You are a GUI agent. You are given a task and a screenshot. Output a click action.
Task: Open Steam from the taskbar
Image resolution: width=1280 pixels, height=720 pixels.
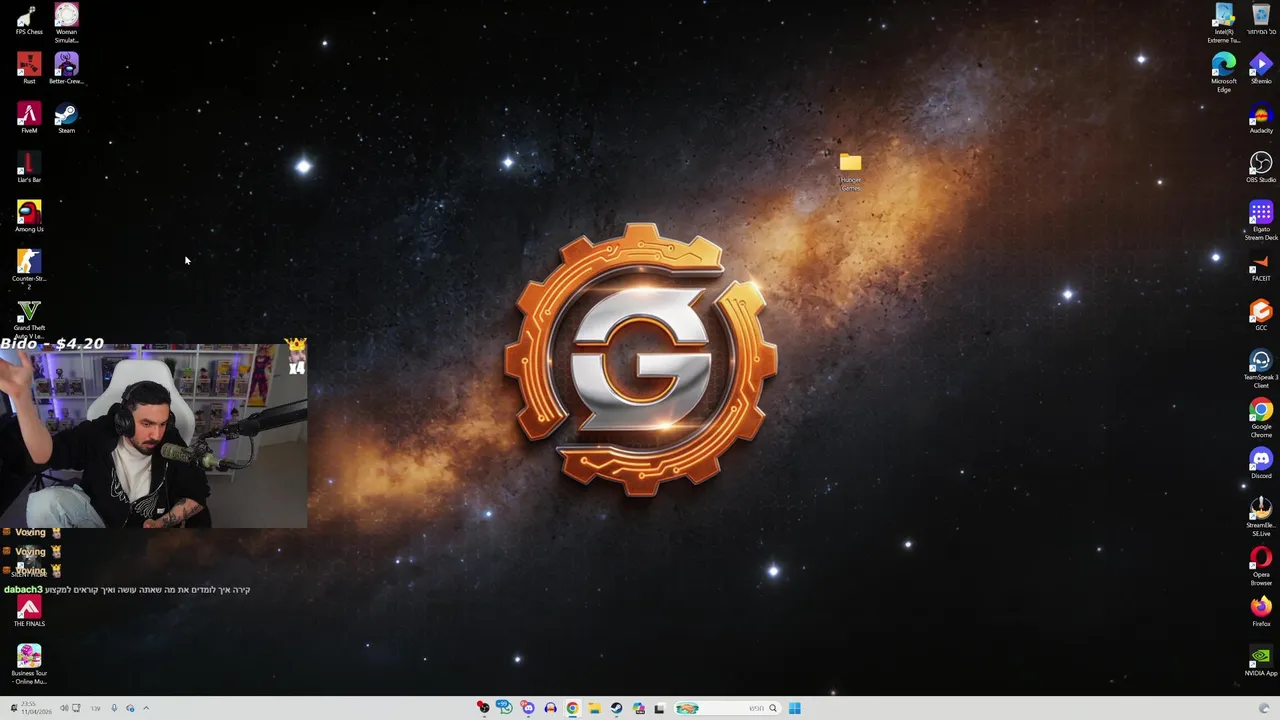pyautogui.click(x=616, y=708)
